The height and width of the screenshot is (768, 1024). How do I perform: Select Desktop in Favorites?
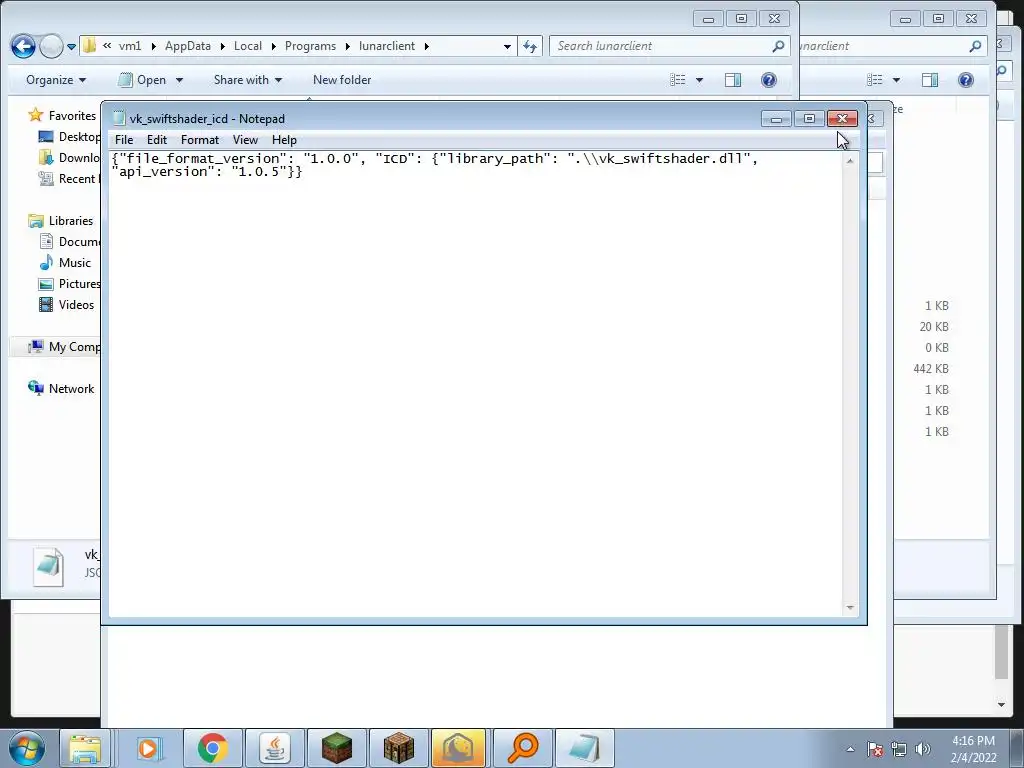pos(70,136)
